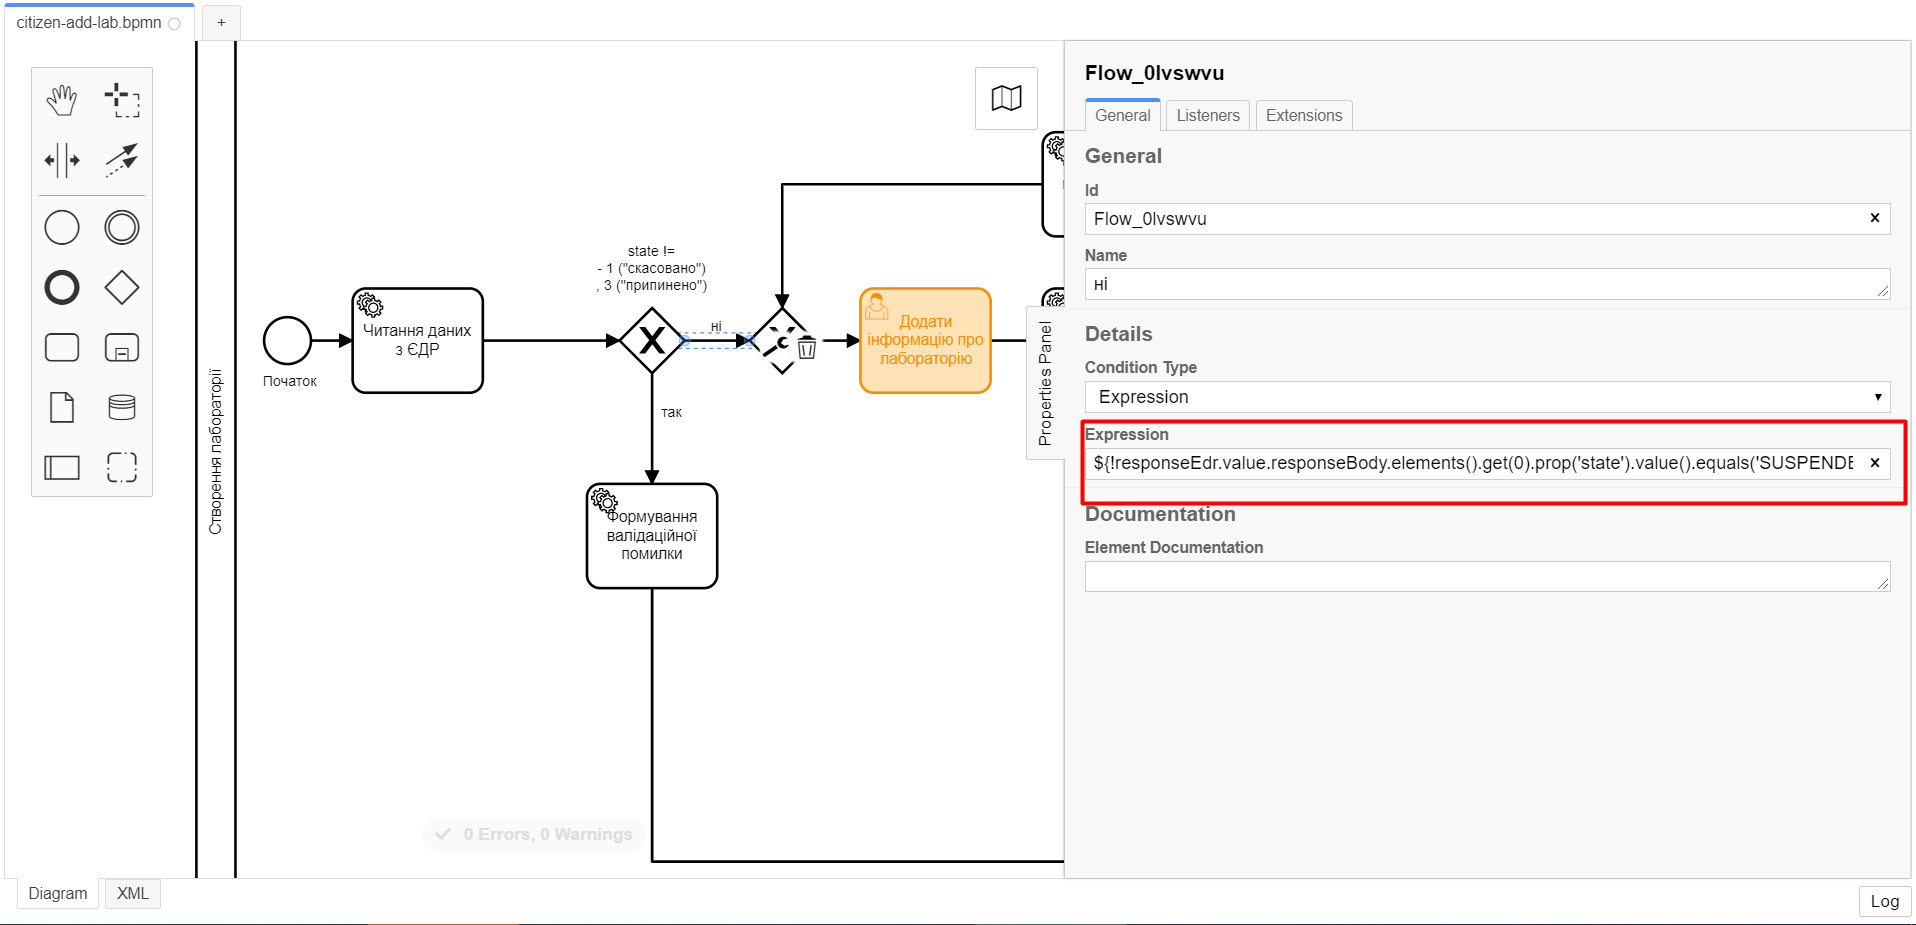Clear the Id field with its X button
The width and height of the screenshot is (1916, 925).
[x=1875, y=218]
